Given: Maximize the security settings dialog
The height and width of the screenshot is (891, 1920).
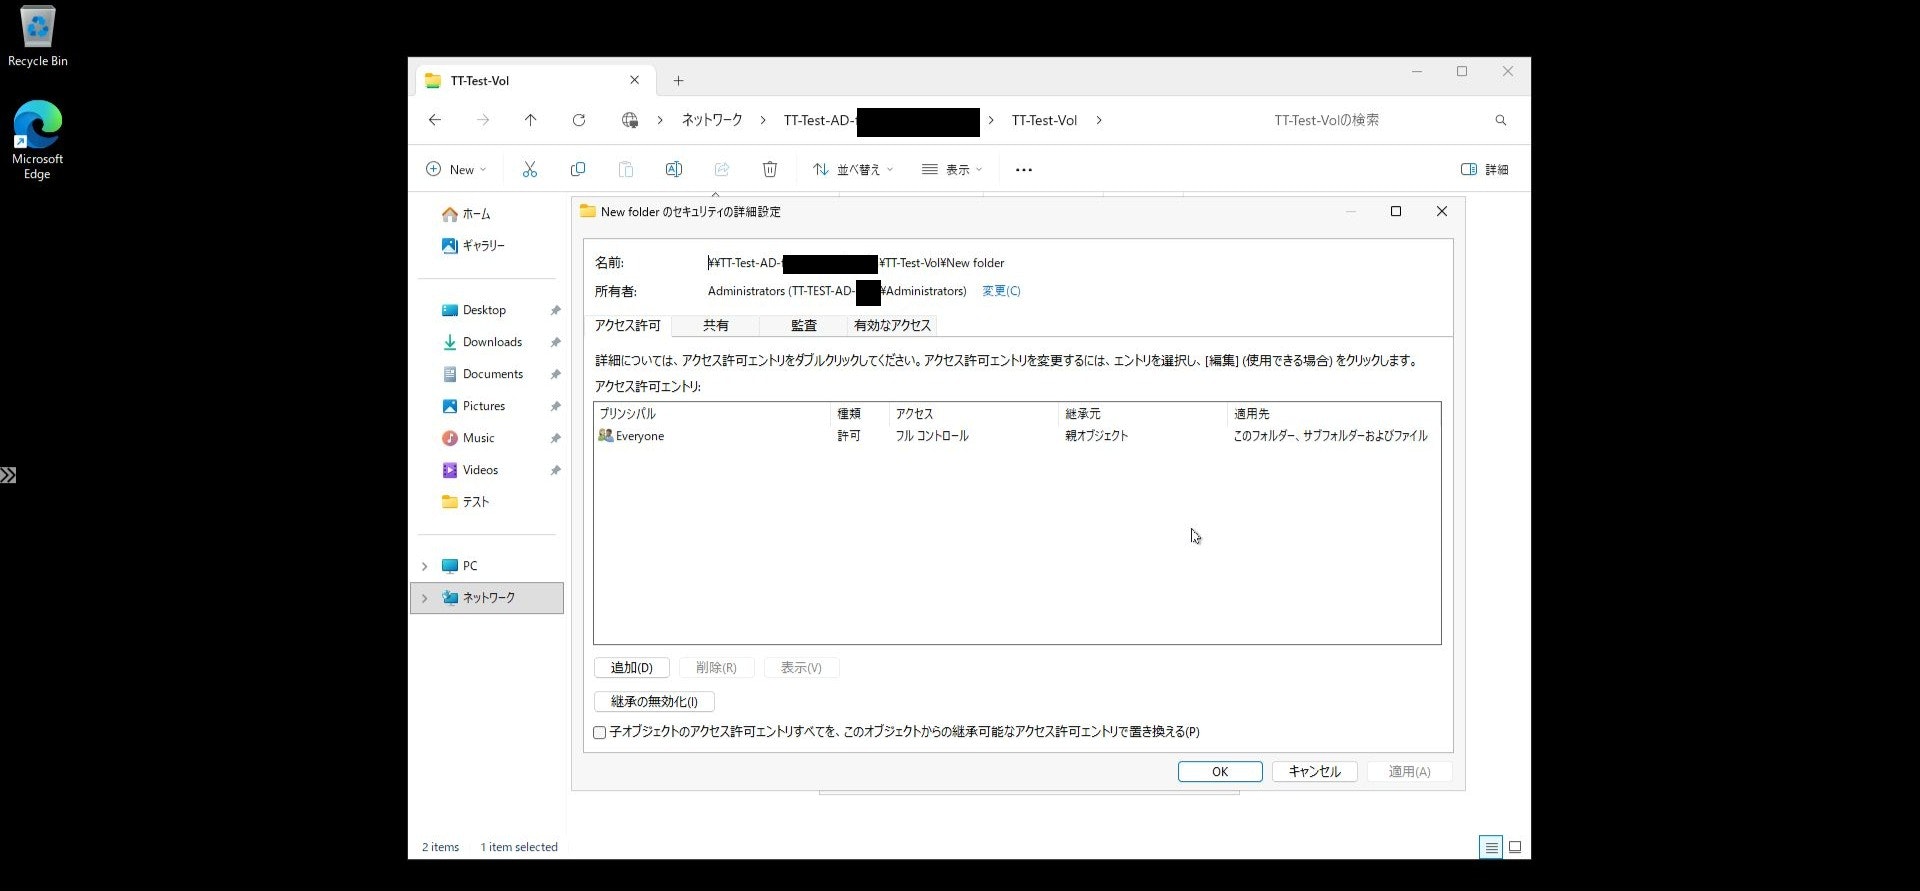Looking at the screenshot, I should click(x=1396, y=211).
